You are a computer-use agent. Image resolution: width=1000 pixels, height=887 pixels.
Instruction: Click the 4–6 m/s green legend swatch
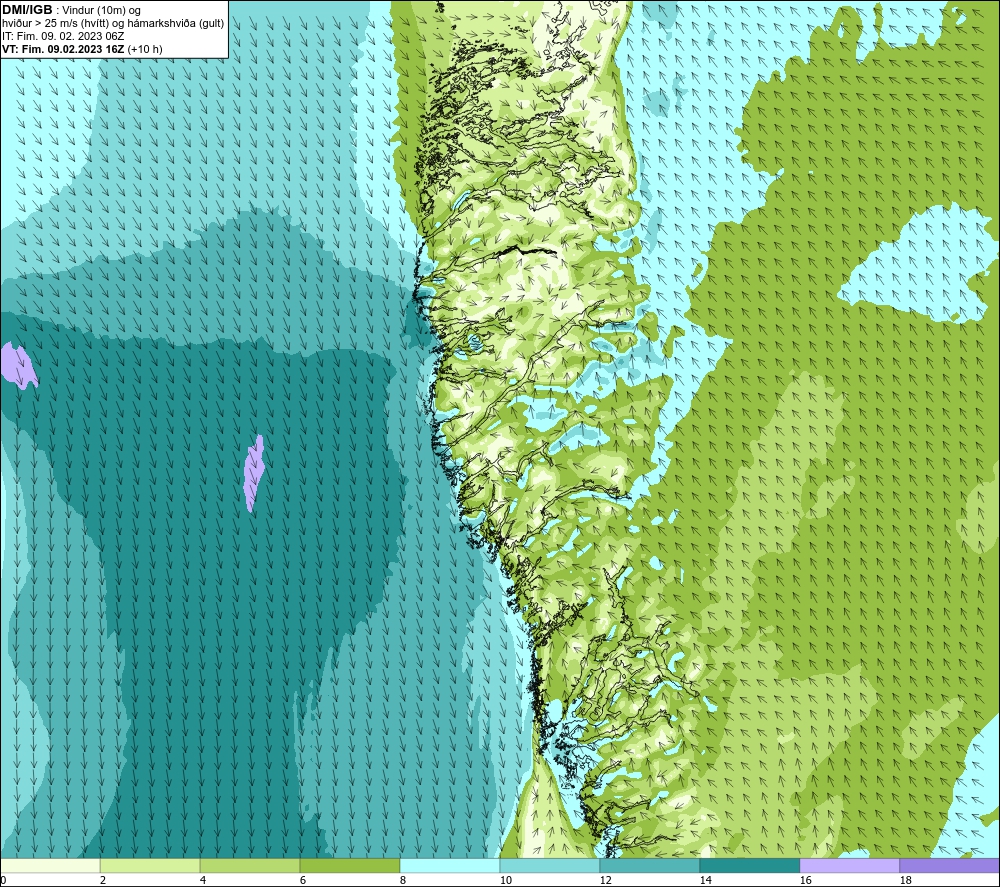point(250,865)
